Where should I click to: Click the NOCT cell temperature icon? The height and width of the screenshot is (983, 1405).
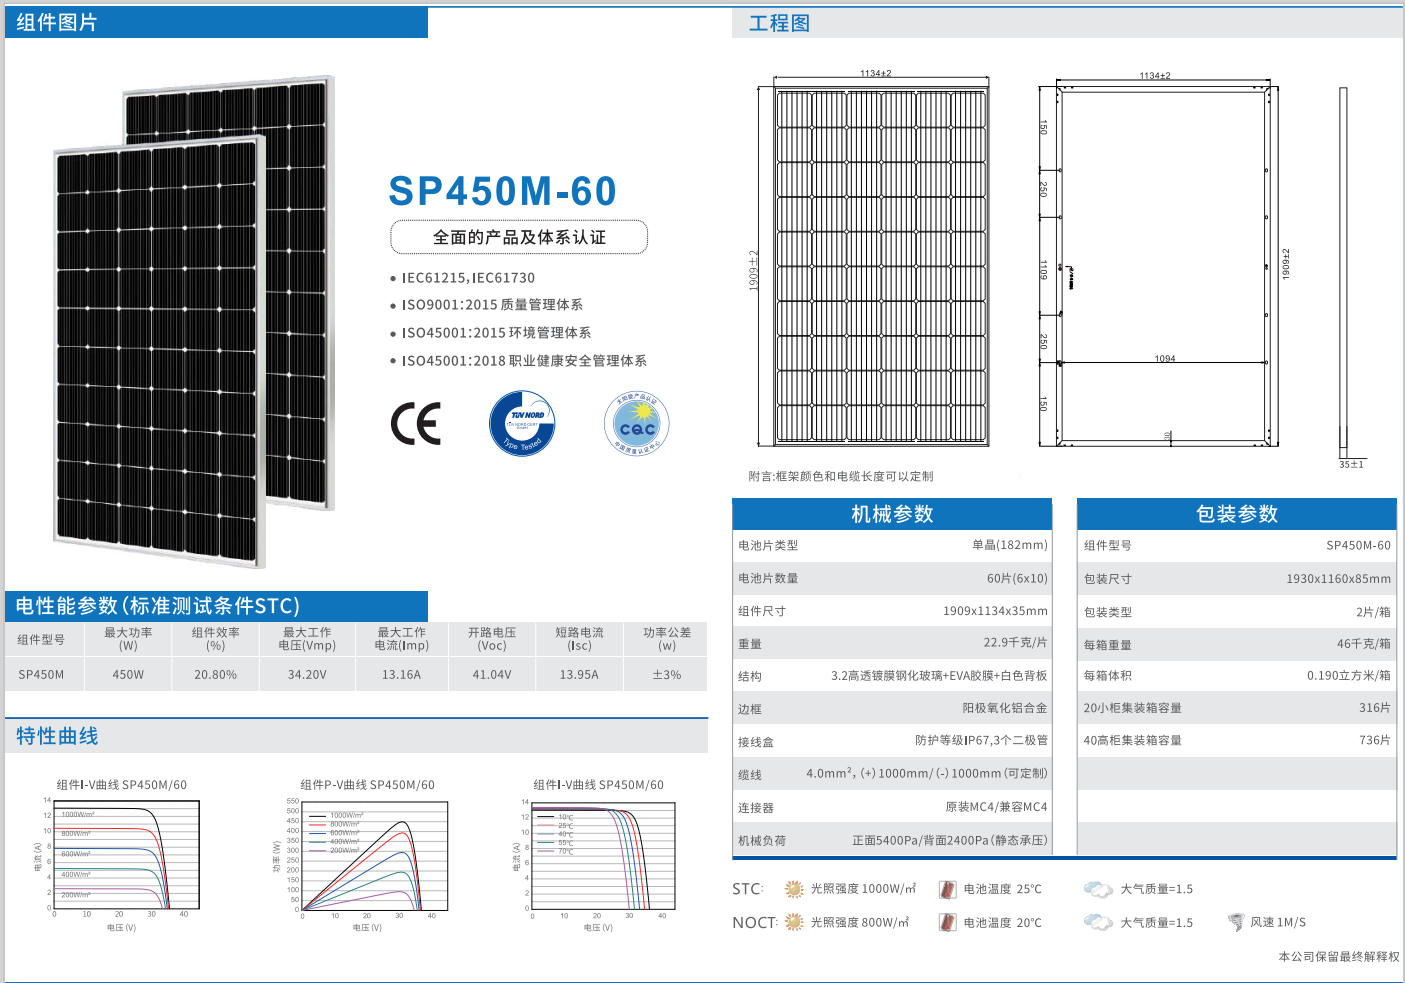[x=947, y=922]
